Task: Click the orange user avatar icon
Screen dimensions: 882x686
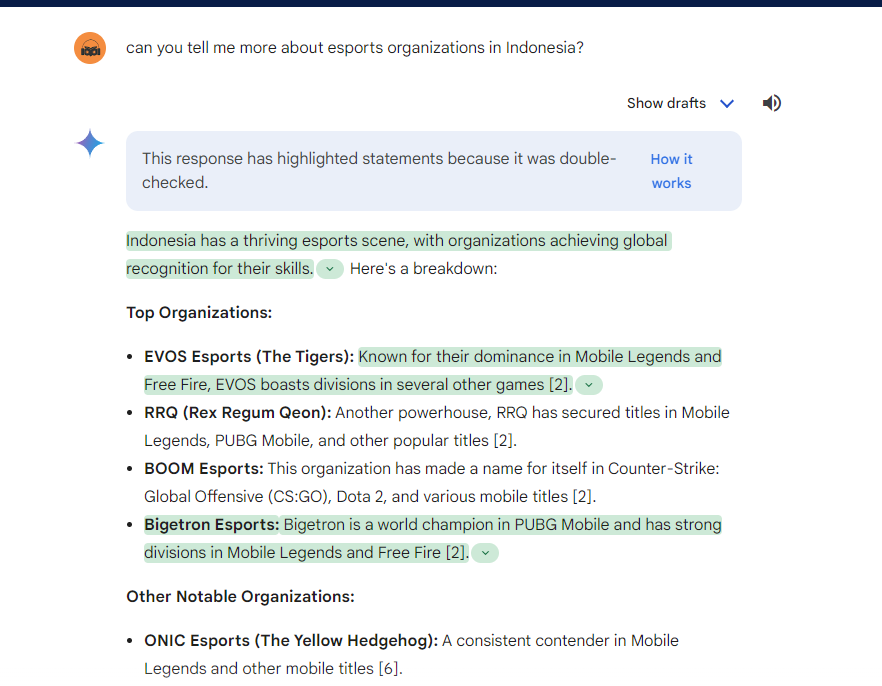Action: [x=90, y=48]
